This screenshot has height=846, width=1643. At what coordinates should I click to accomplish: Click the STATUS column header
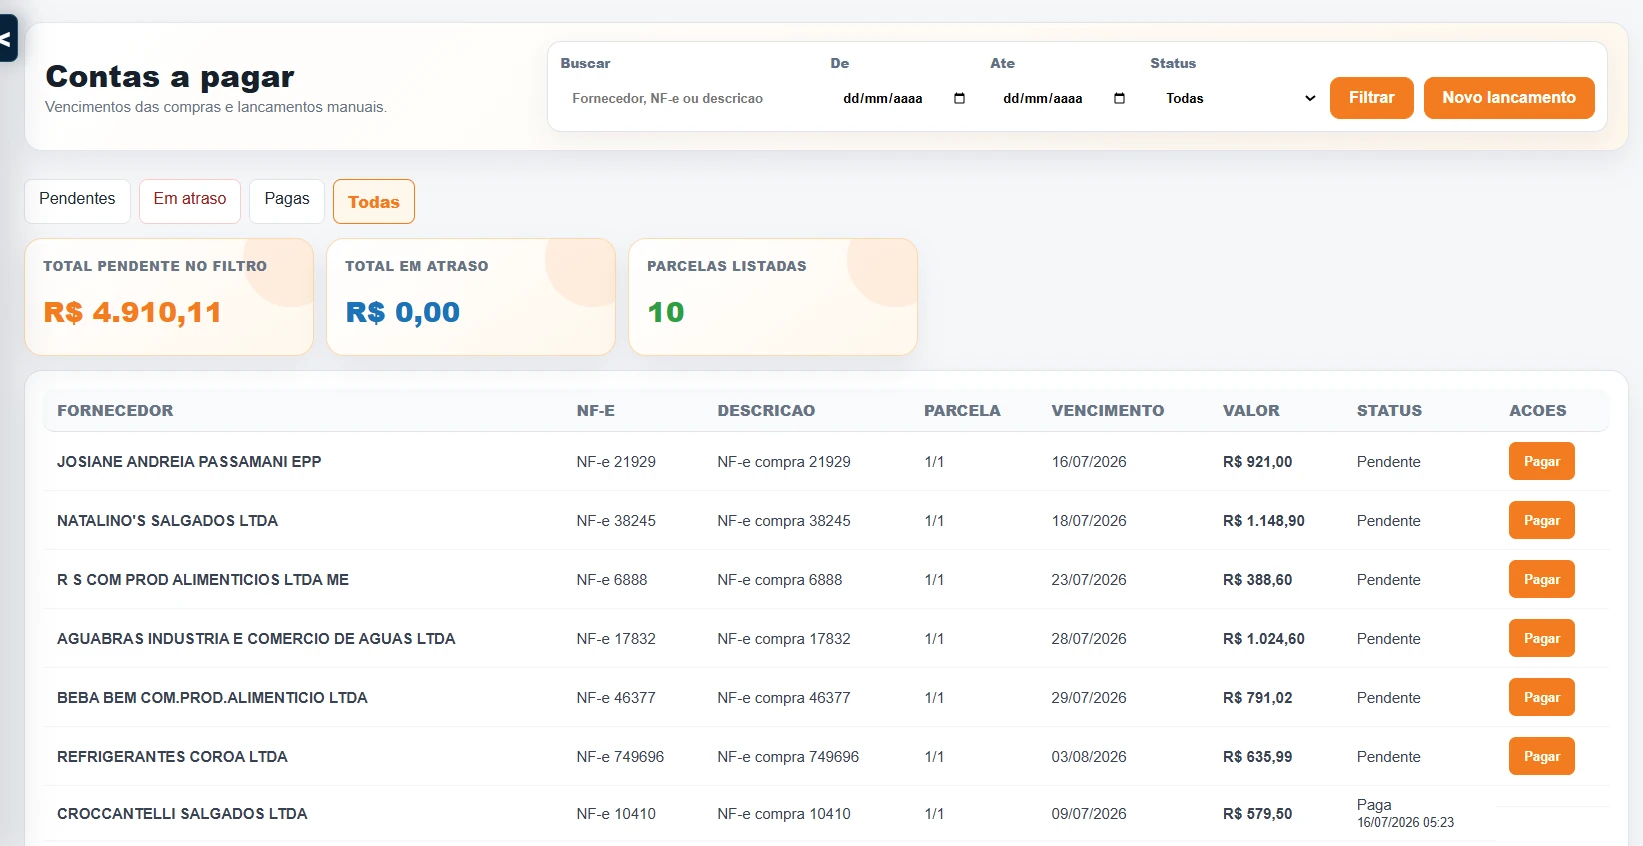1389,411
